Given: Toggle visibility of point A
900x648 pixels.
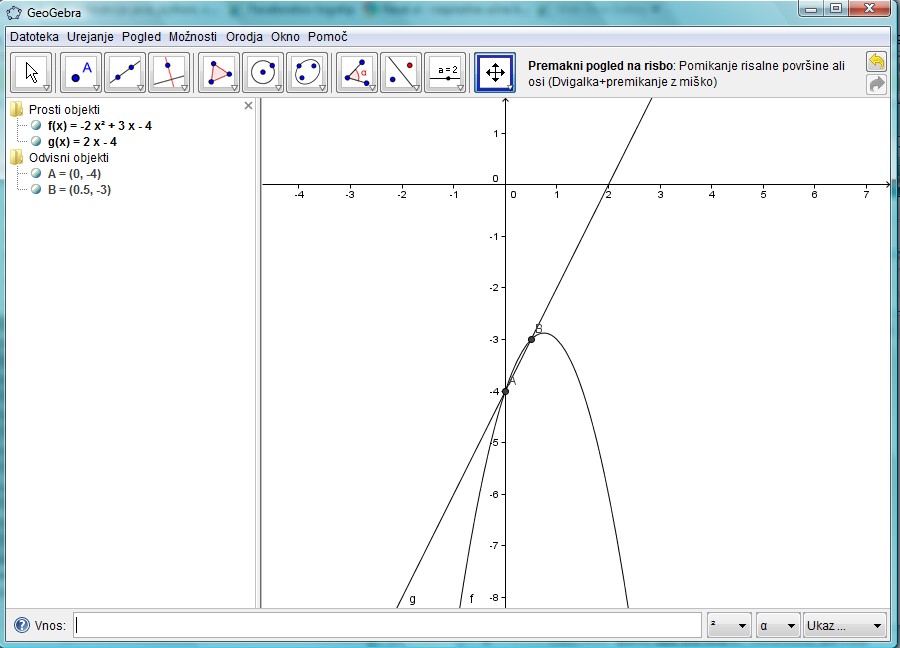Looking at the screenshot, I should (x=37, y=173).
